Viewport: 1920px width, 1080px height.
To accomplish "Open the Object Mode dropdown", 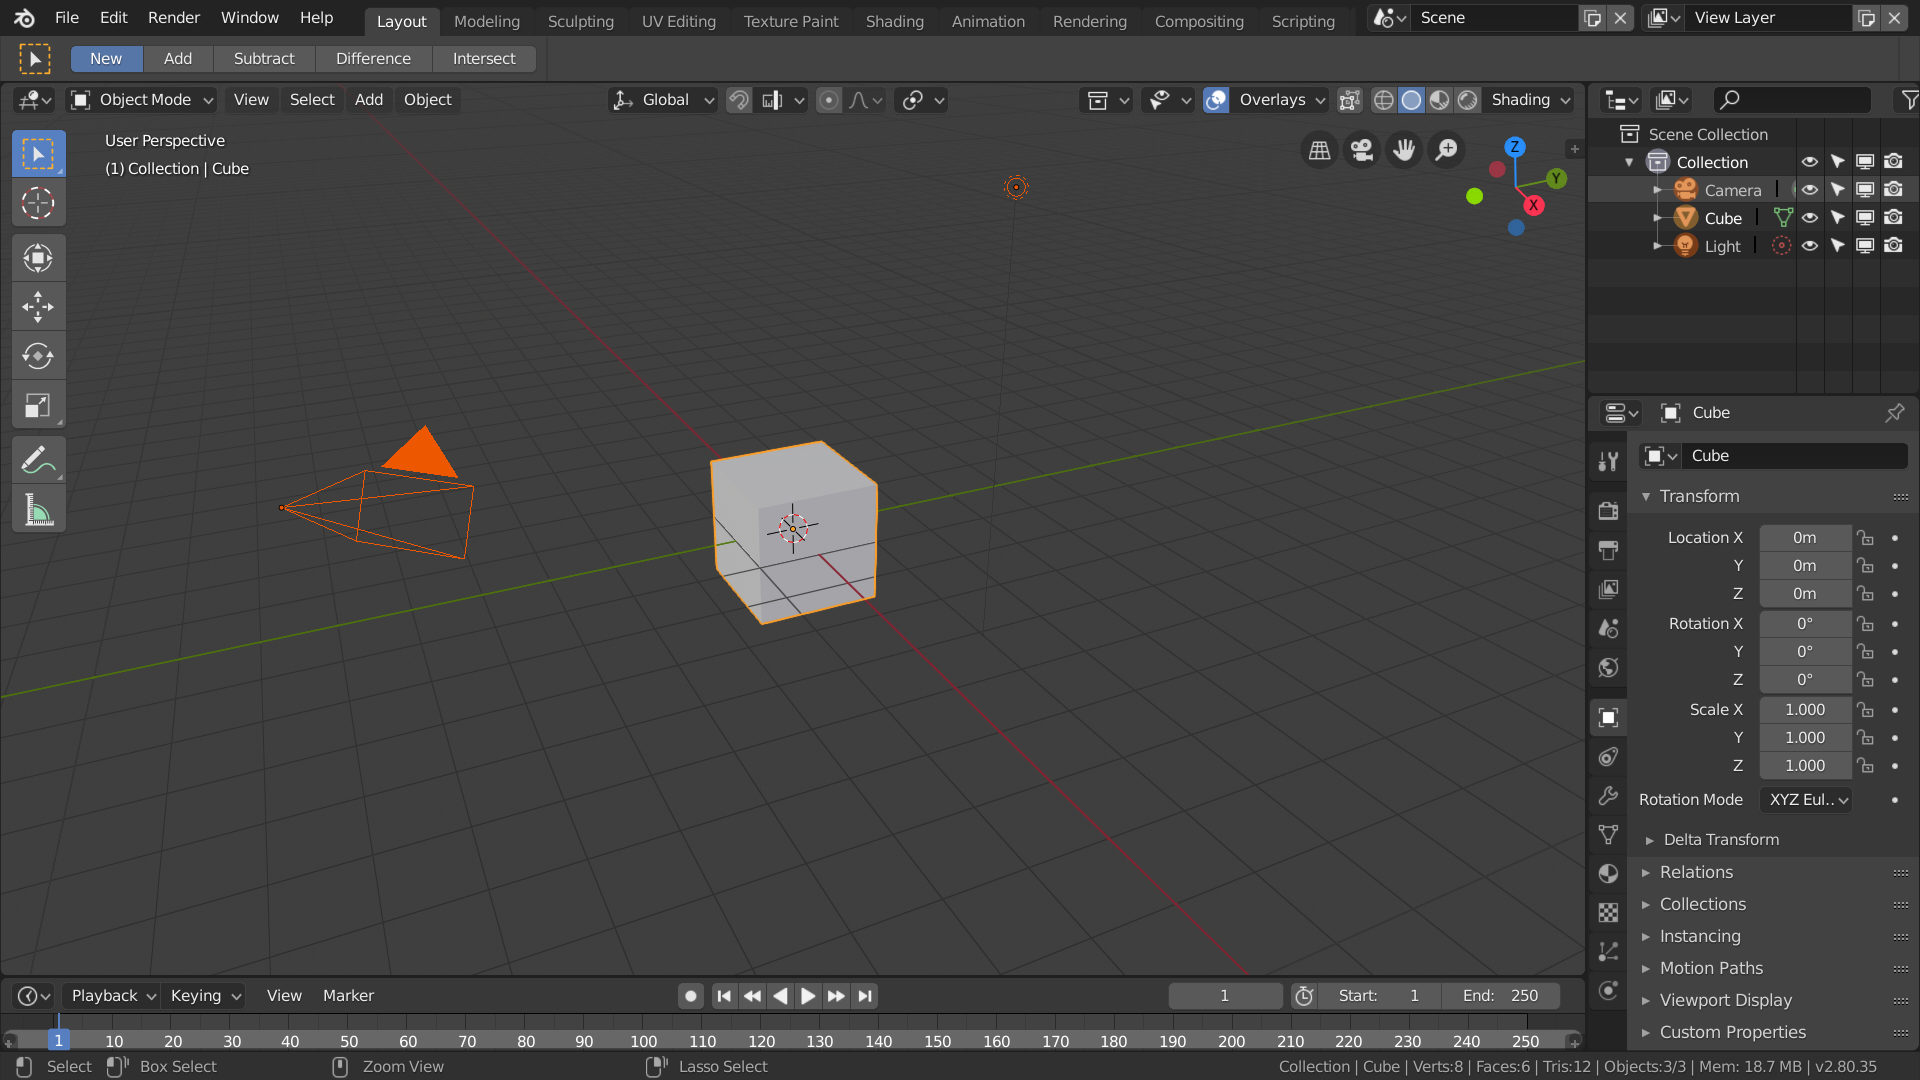I will tap(142, 100).
